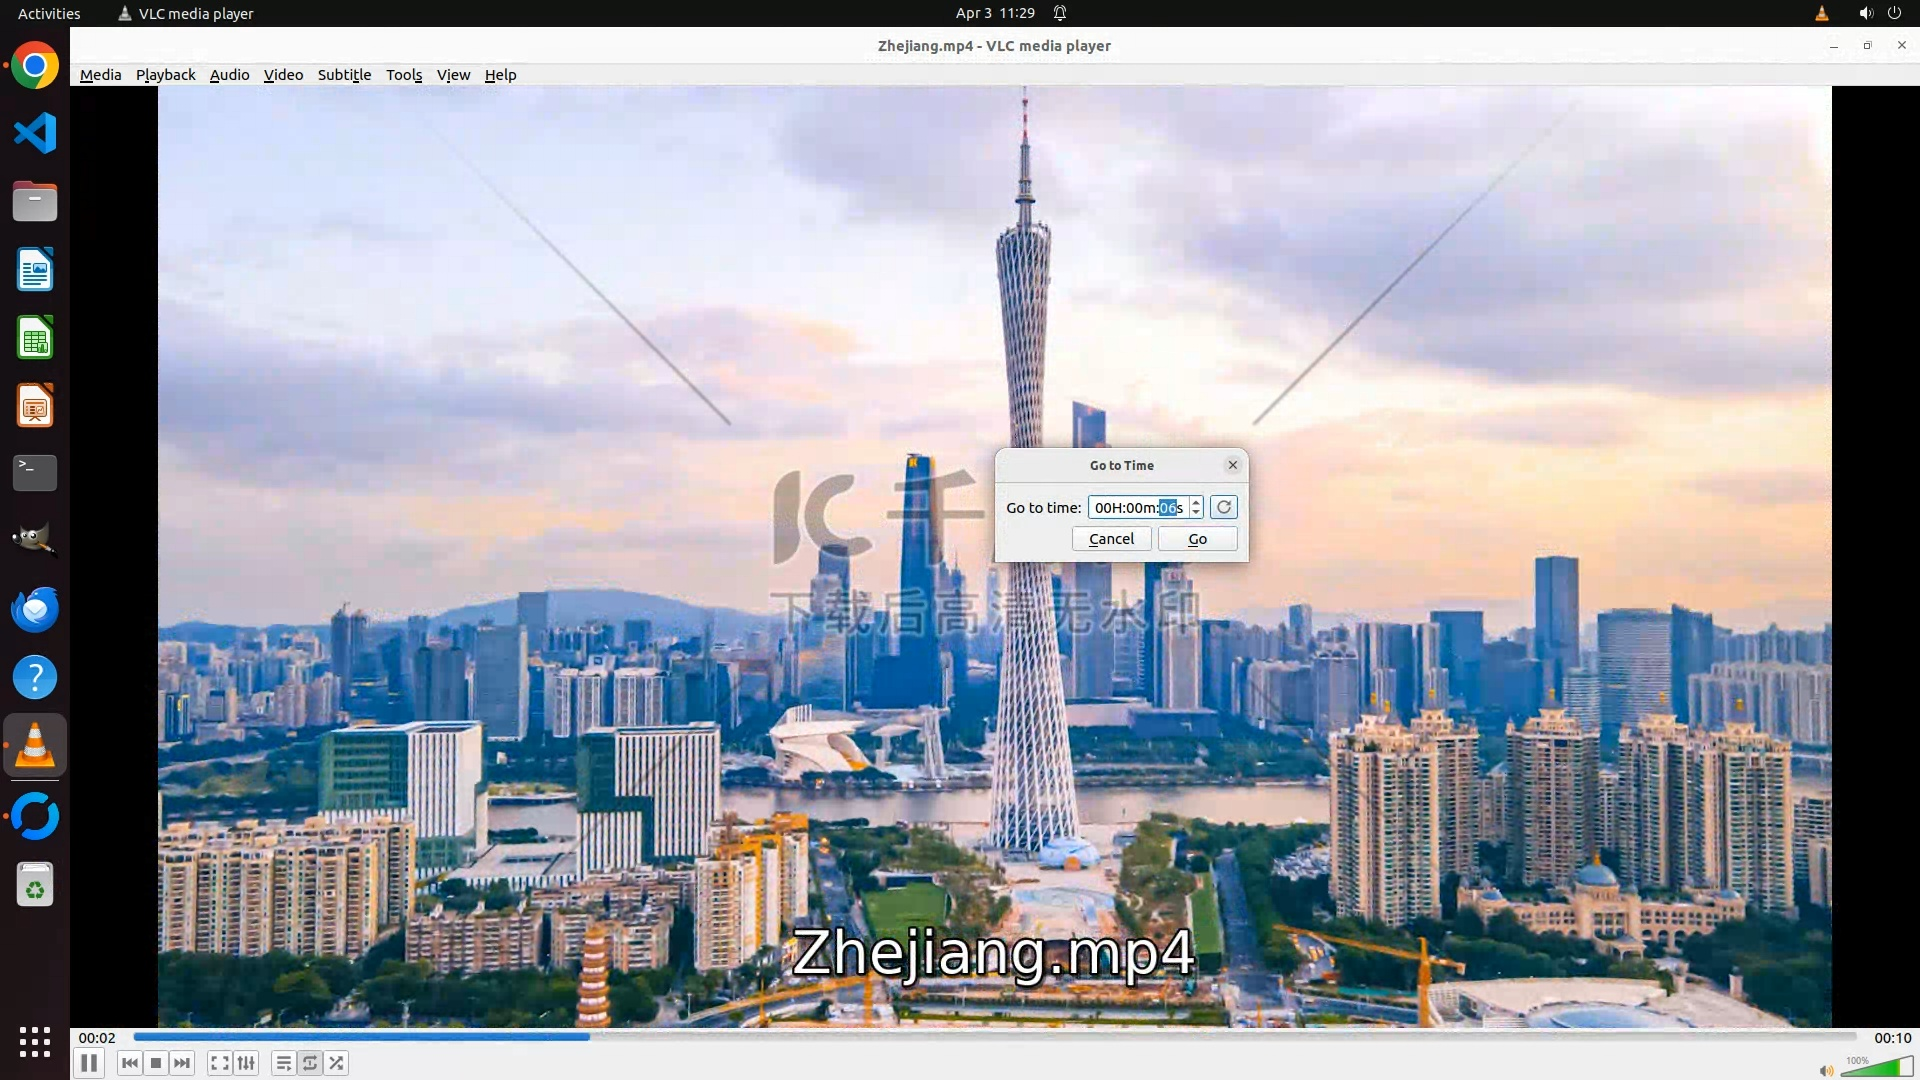
Task: Open the system power menu in top bar
Action: click(1894, 13)
